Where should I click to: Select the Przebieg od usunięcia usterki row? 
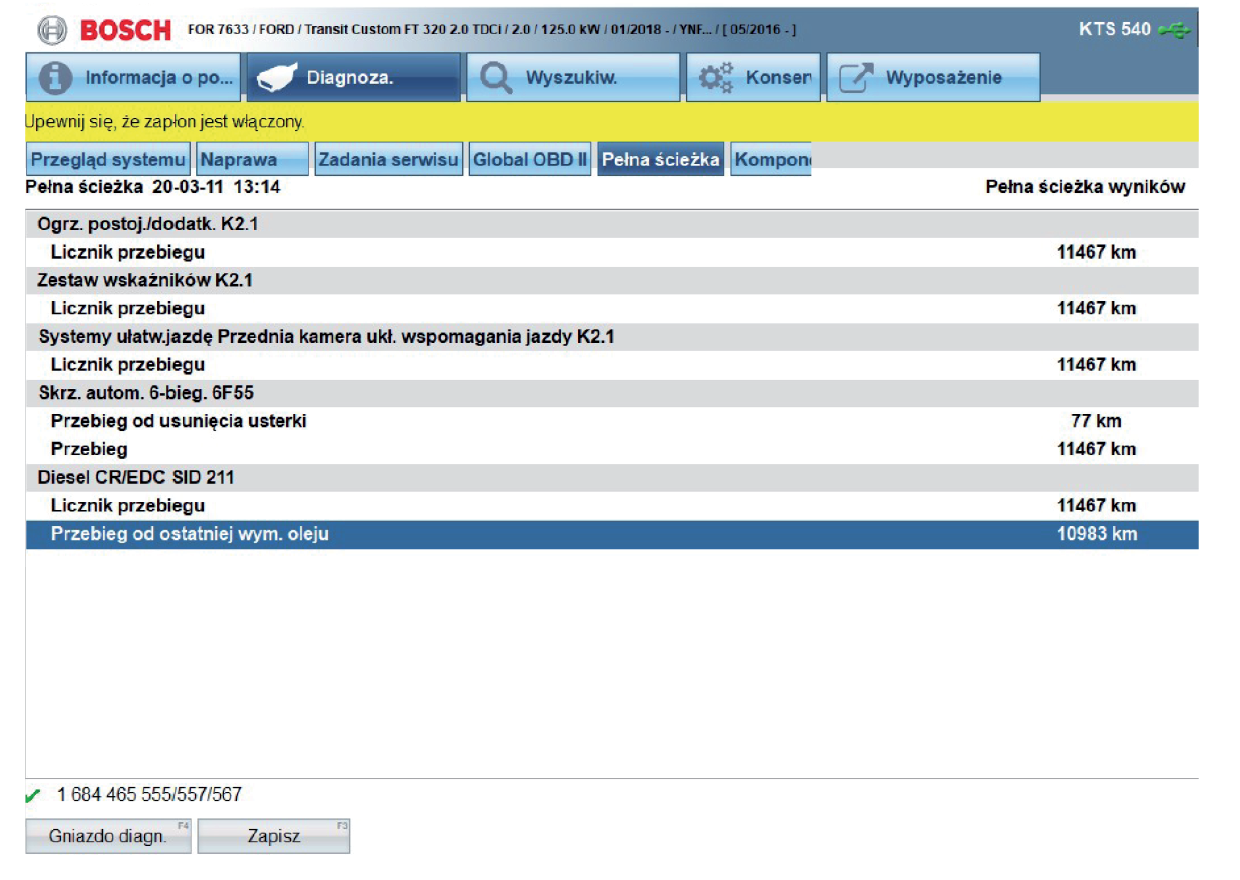tap(612, 421)
